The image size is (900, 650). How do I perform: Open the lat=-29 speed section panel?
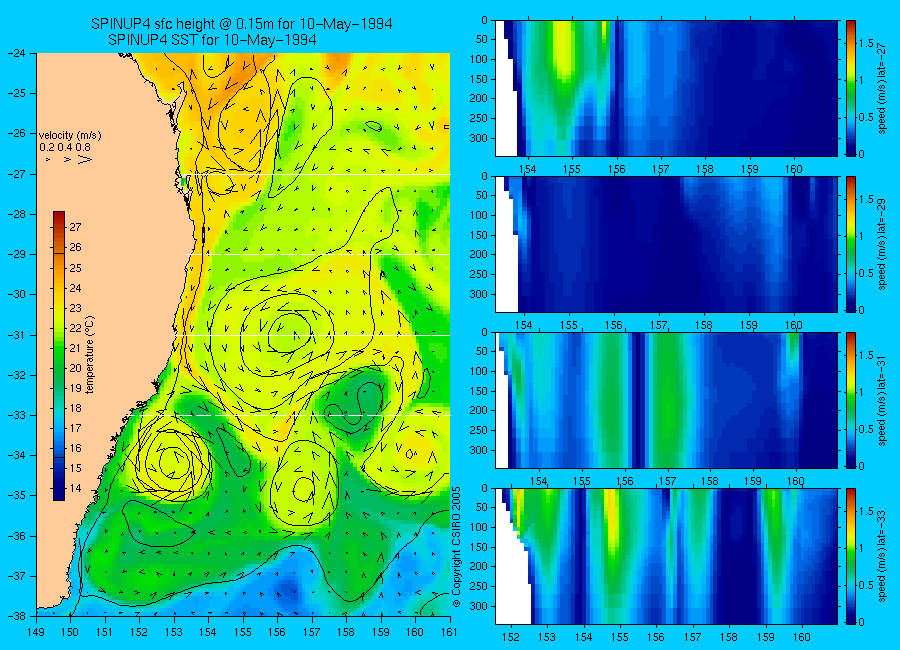[666, 245]
